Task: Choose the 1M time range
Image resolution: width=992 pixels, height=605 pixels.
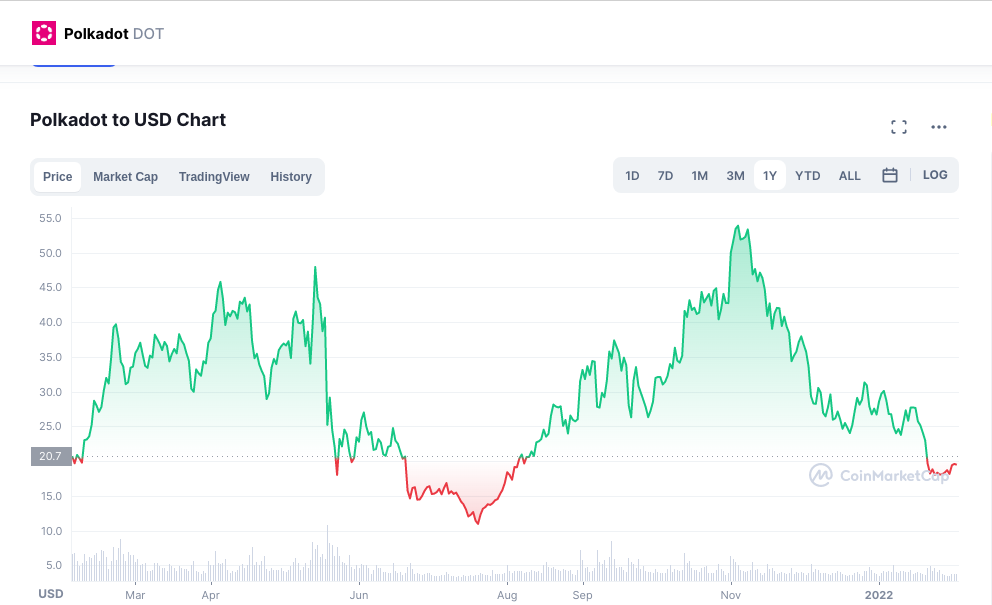Action: [699, 176]
